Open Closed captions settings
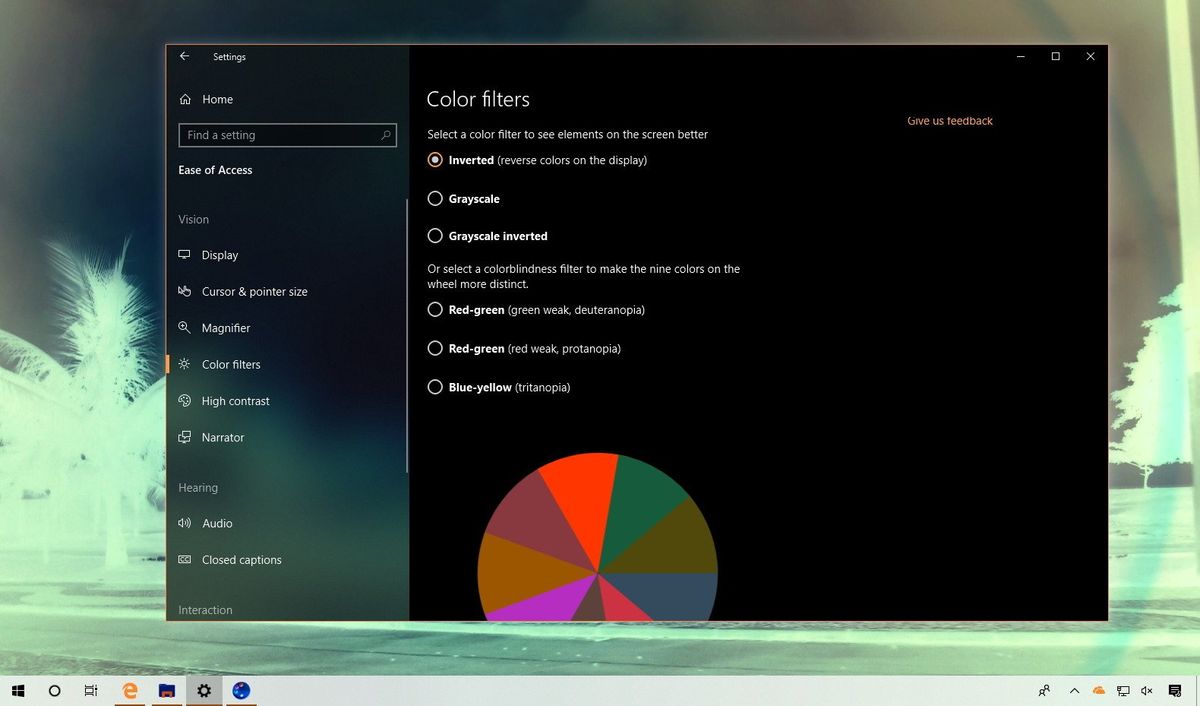This screenshot has height=706, width=1200. tap(240, 559)
